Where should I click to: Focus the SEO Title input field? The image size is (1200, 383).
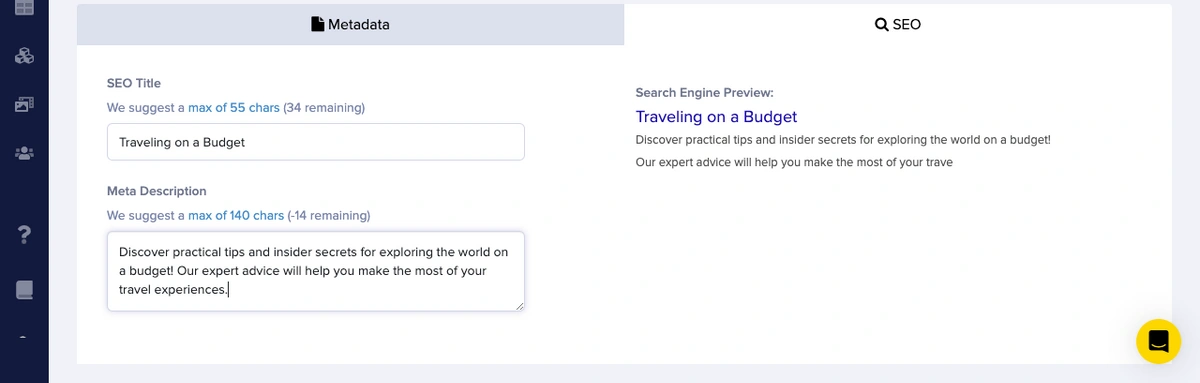[316, 142]
